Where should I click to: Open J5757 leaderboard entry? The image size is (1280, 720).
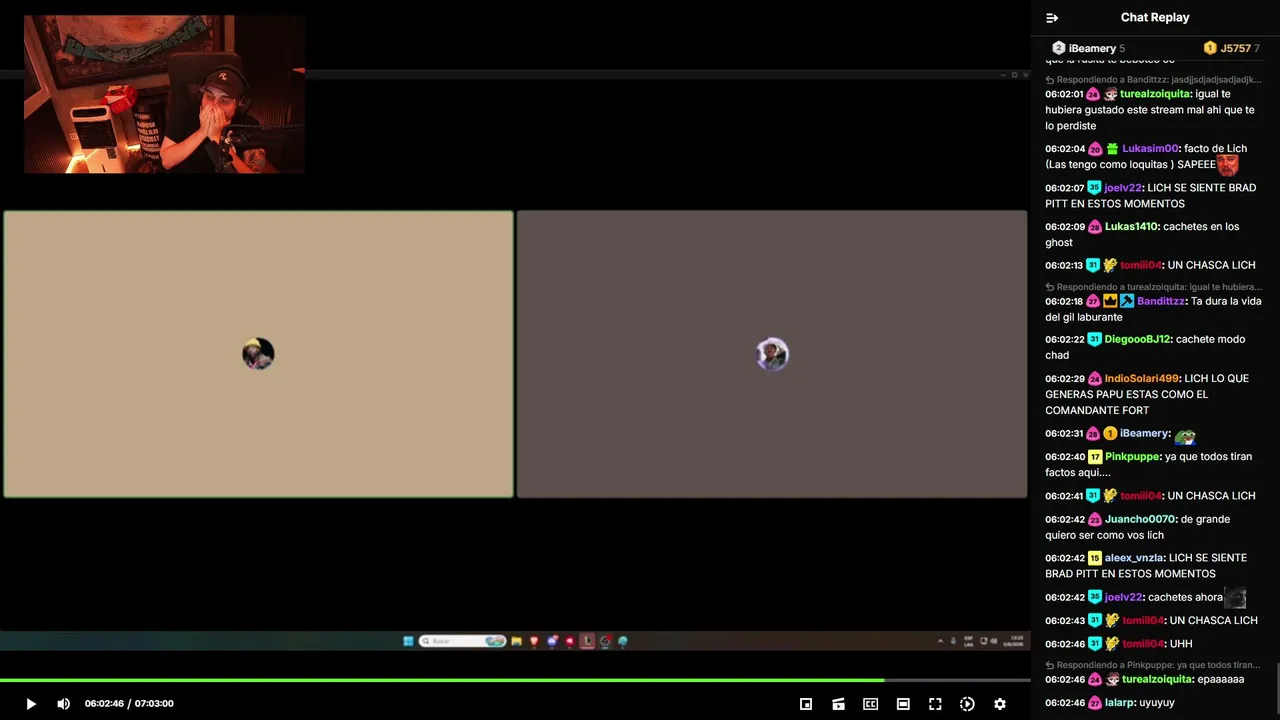point(1231,48)
